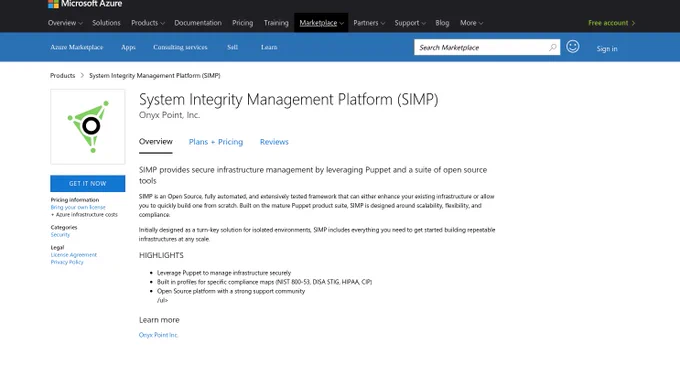Open the Support dropdown menu
This screenshot has width=680, height=365.
410,23
